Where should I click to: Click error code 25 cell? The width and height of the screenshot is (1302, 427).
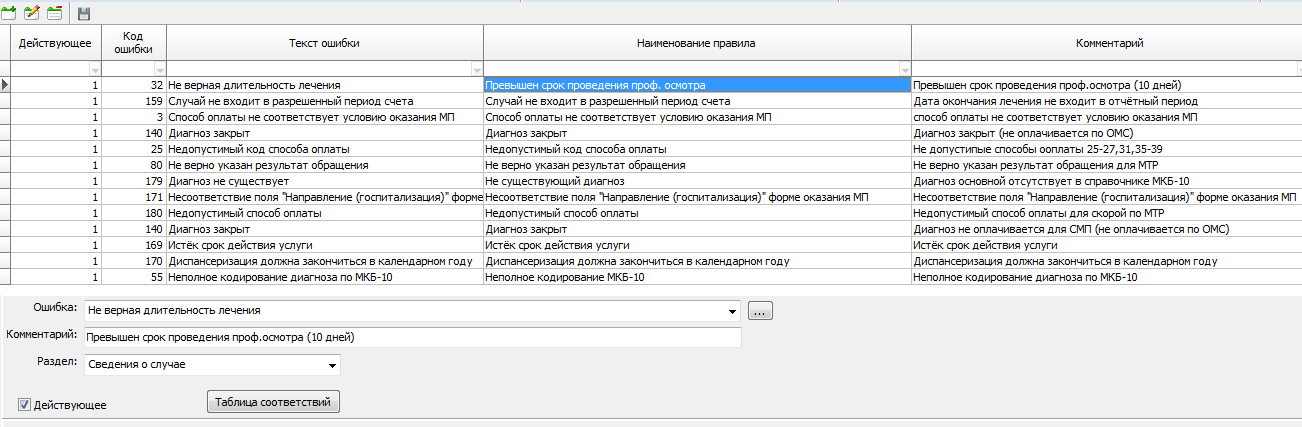click(134, 149)
